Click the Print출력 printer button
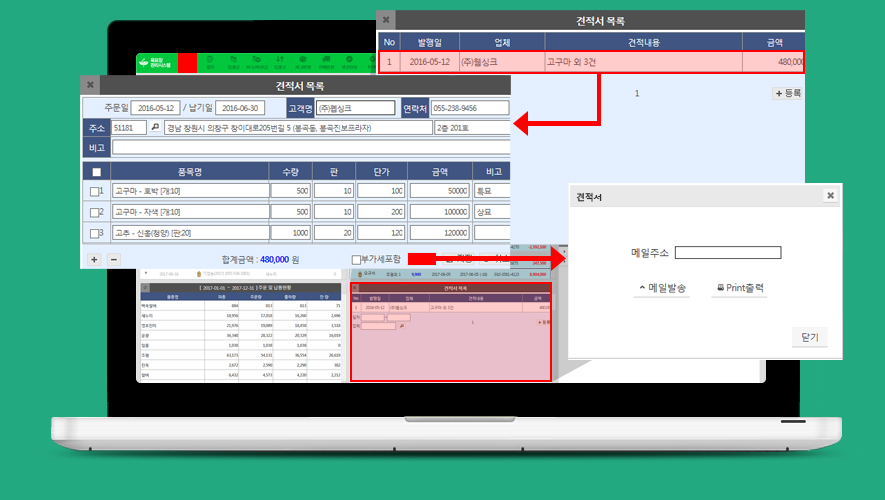Viewport: 885px width, 500px height. (x=740, y=288)
